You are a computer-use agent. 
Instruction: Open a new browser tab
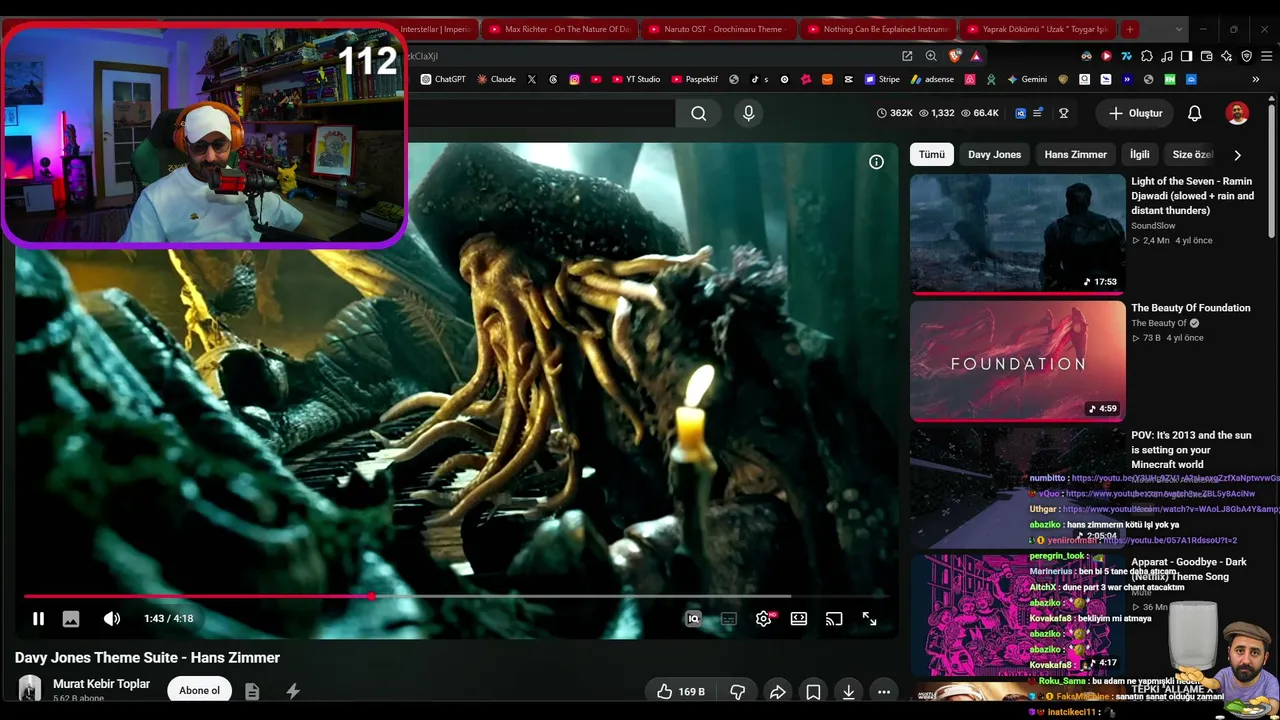point(1129,29)
